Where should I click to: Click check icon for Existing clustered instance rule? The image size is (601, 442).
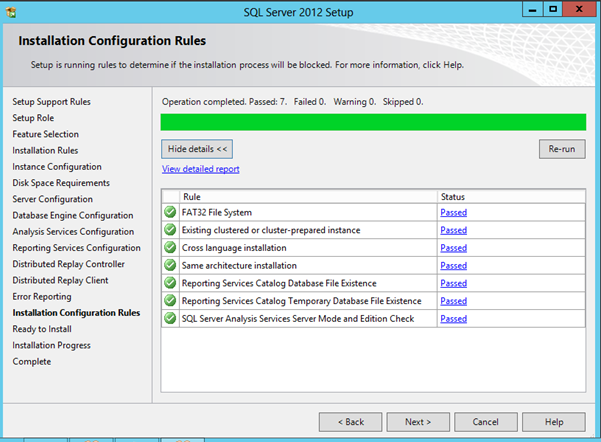click(x=170, y=230)
